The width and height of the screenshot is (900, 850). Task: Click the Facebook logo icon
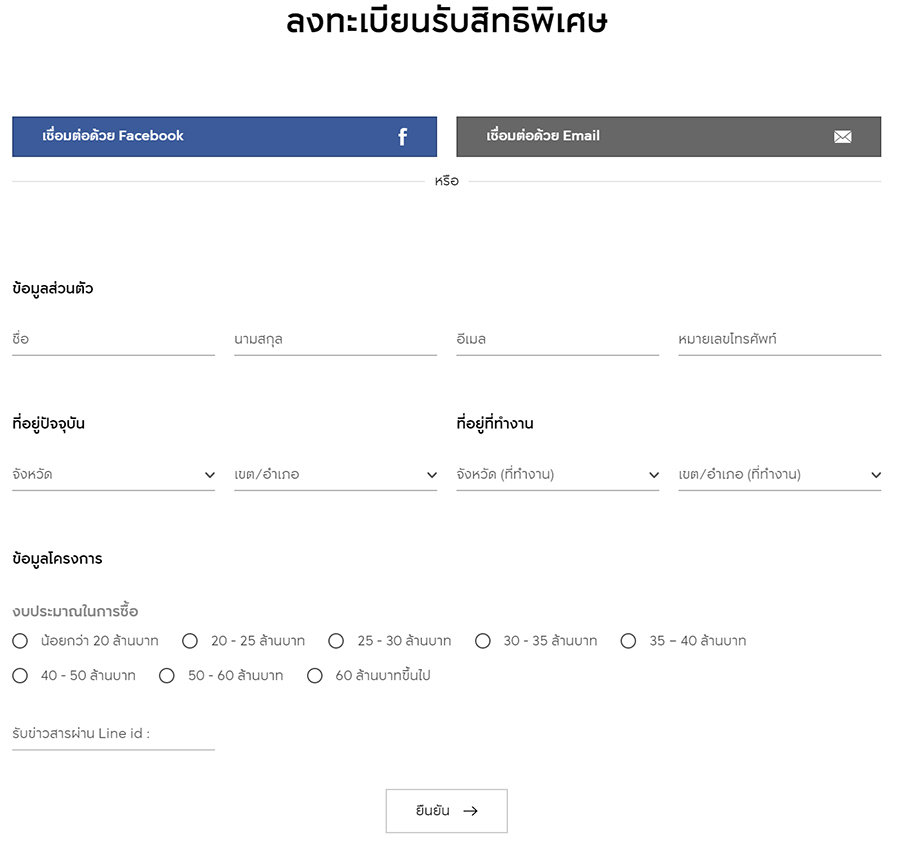click(402, 137)
